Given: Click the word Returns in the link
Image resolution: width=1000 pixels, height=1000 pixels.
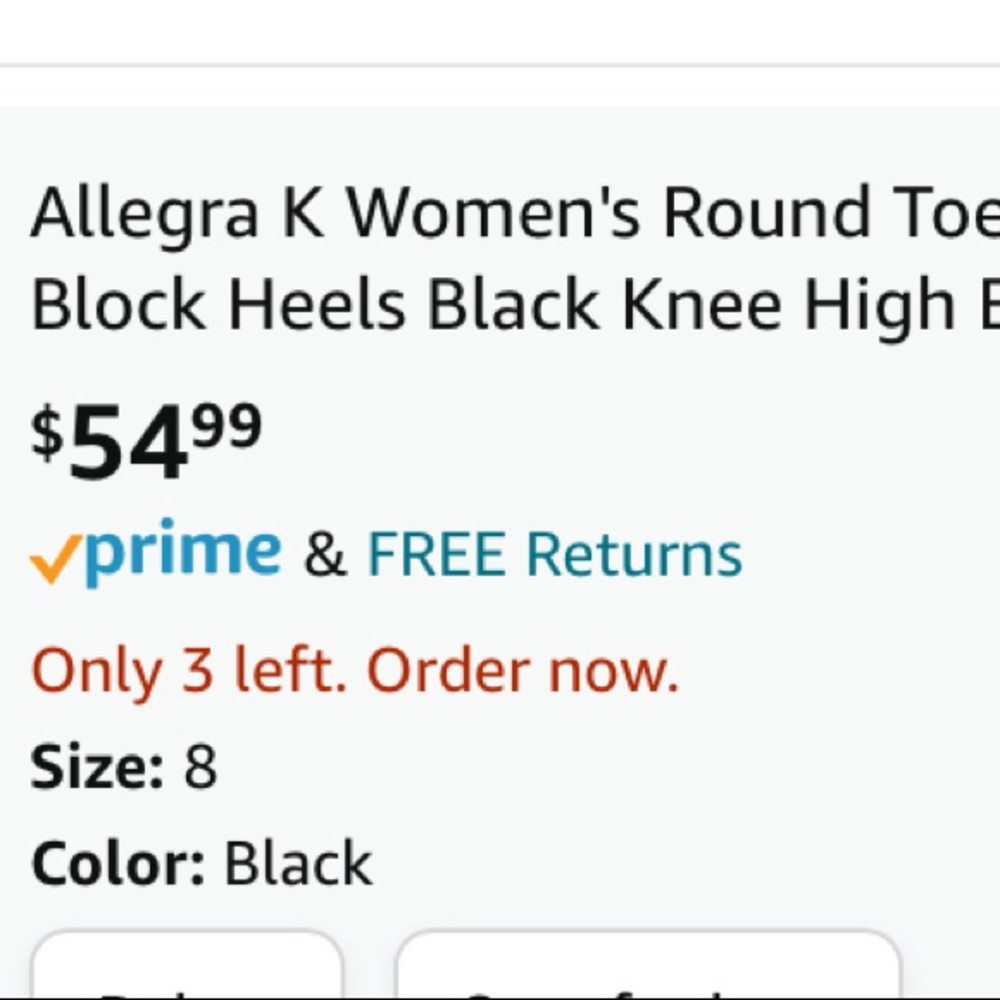Looking at the screenshot, I should [x=634, y=555].
